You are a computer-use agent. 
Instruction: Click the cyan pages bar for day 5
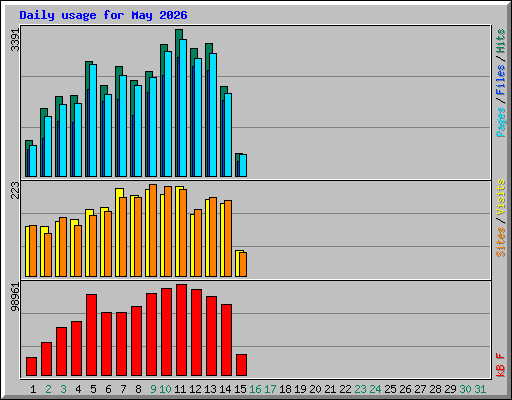[93, 121]
